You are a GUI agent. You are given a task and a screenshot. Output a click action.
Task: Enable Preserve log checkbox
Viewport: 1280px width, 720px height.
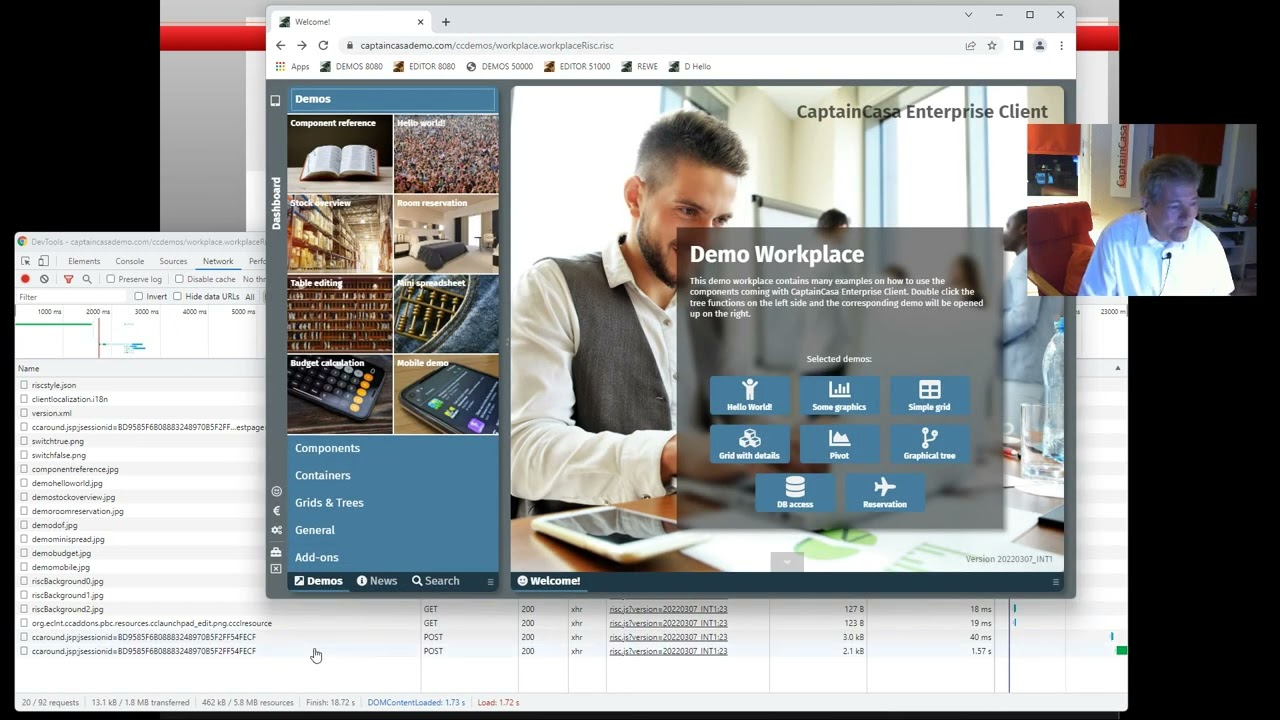[x=110, y=279]
